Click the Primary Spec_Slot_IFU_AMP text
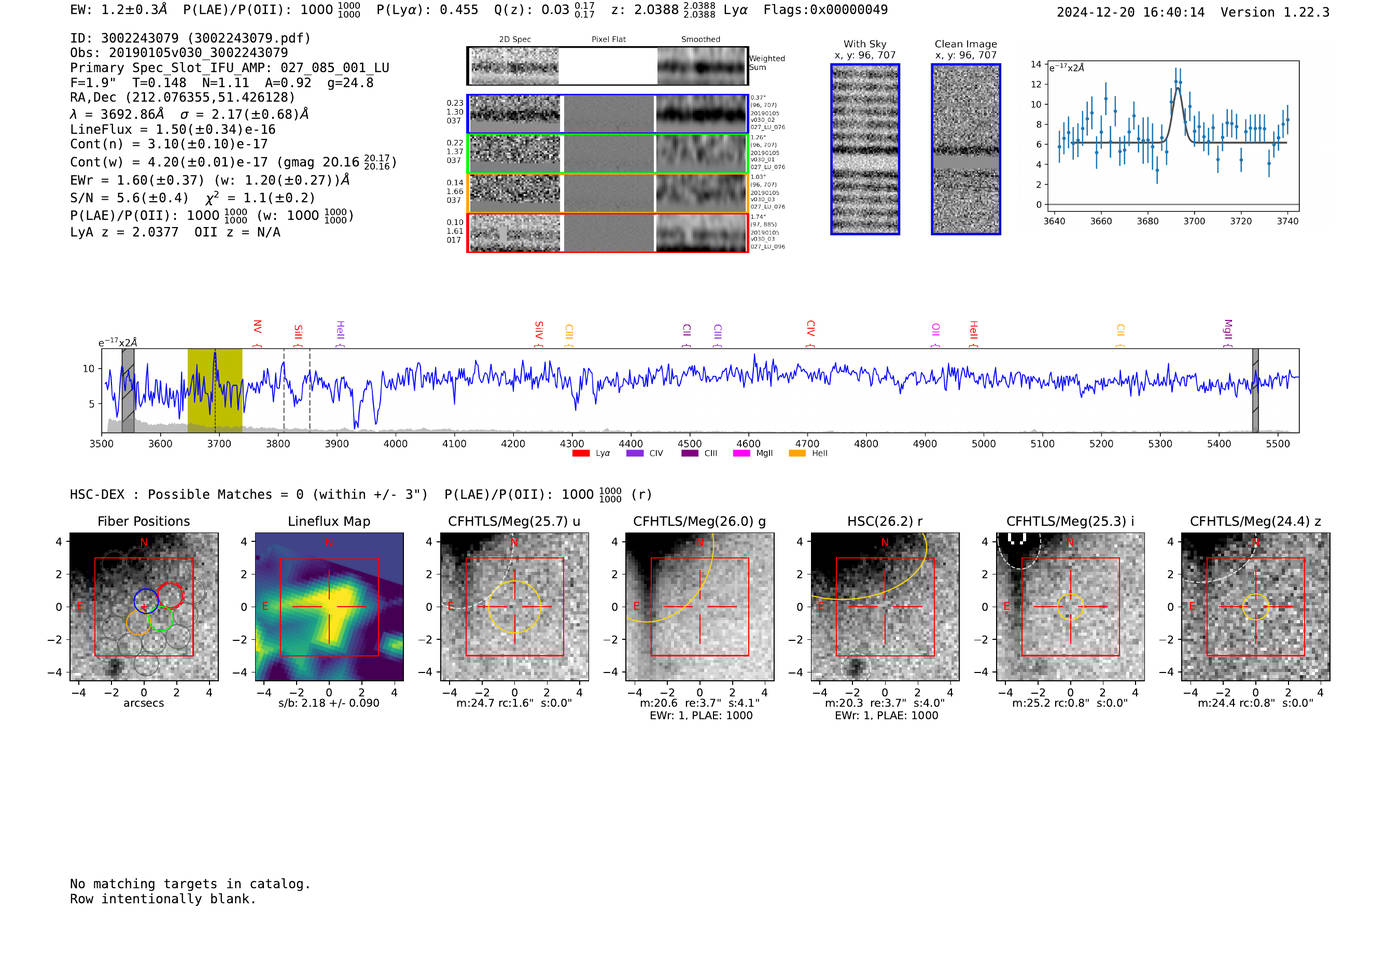 click(230, 68)
